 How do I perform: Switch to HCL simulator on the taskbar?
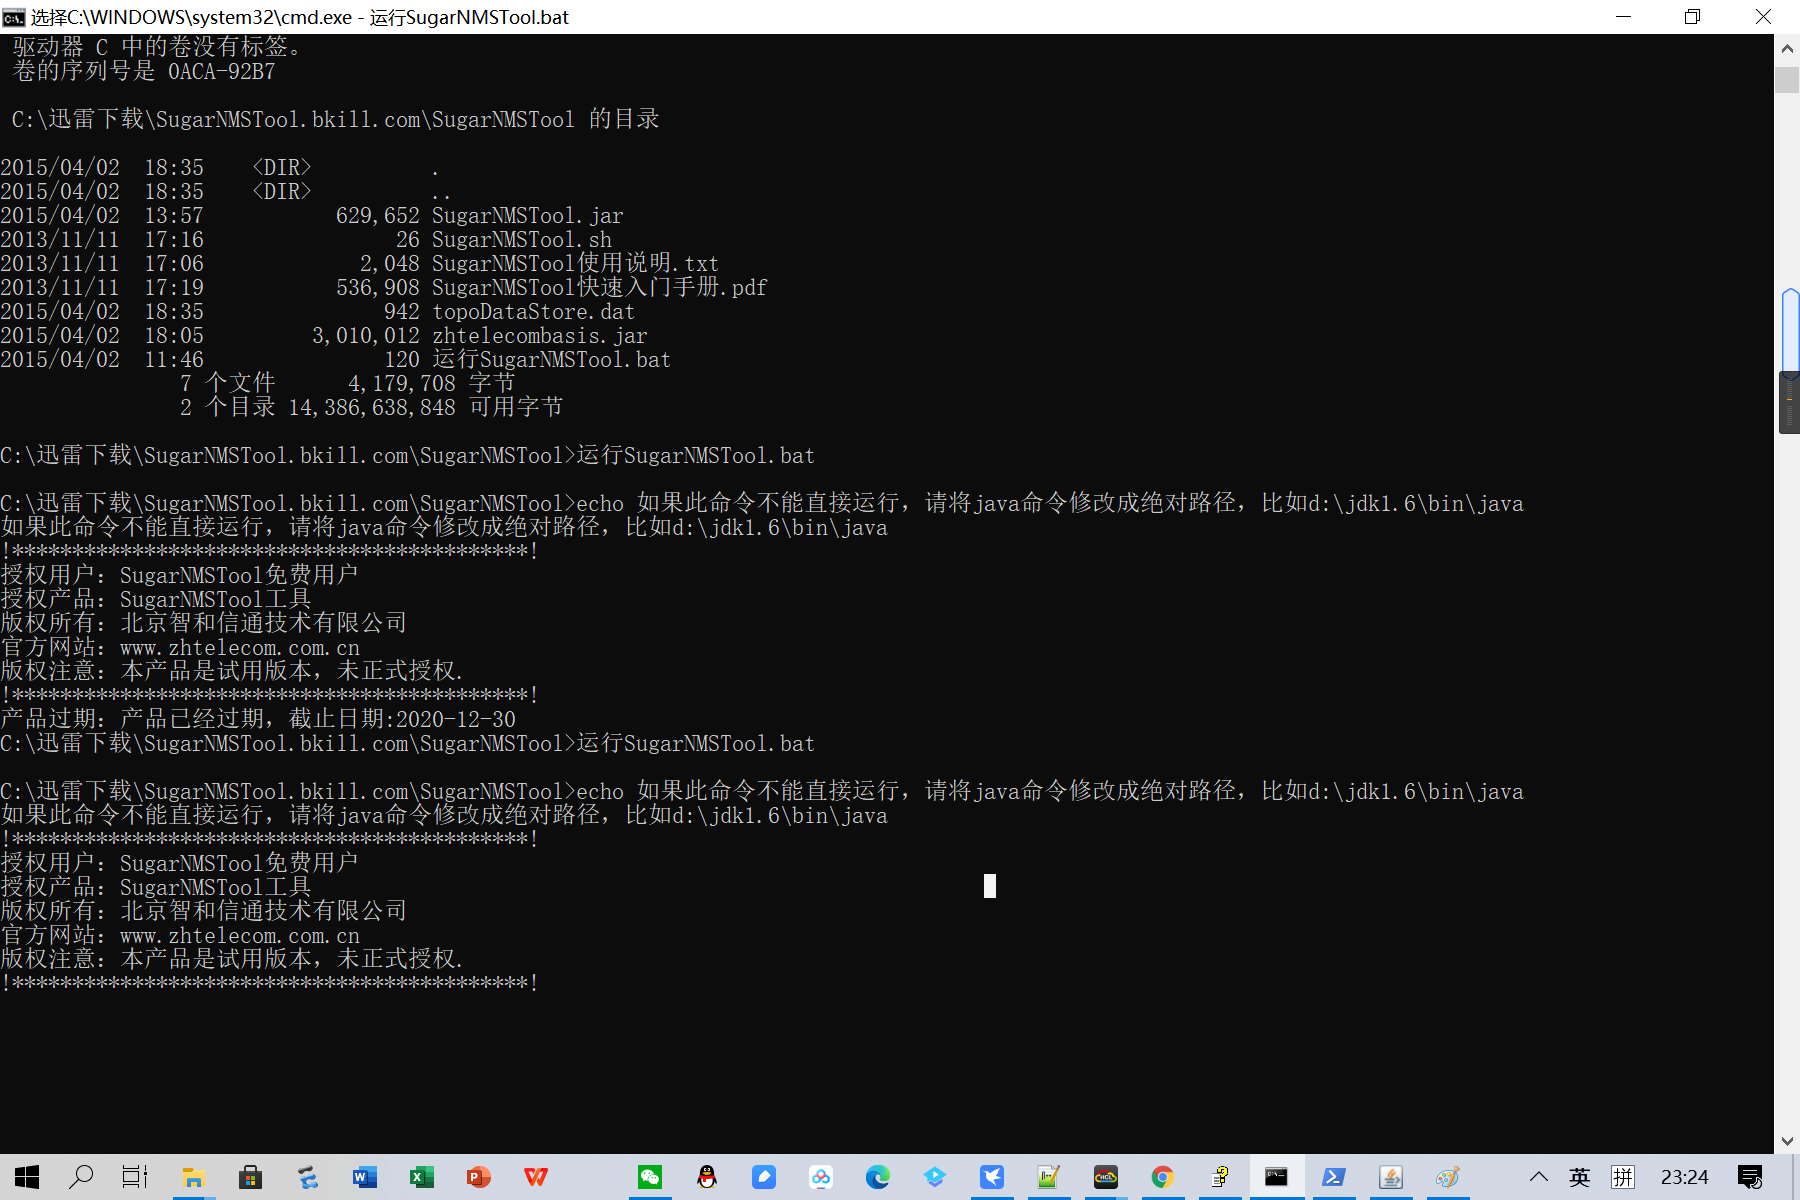(x=1105, y=1177)
